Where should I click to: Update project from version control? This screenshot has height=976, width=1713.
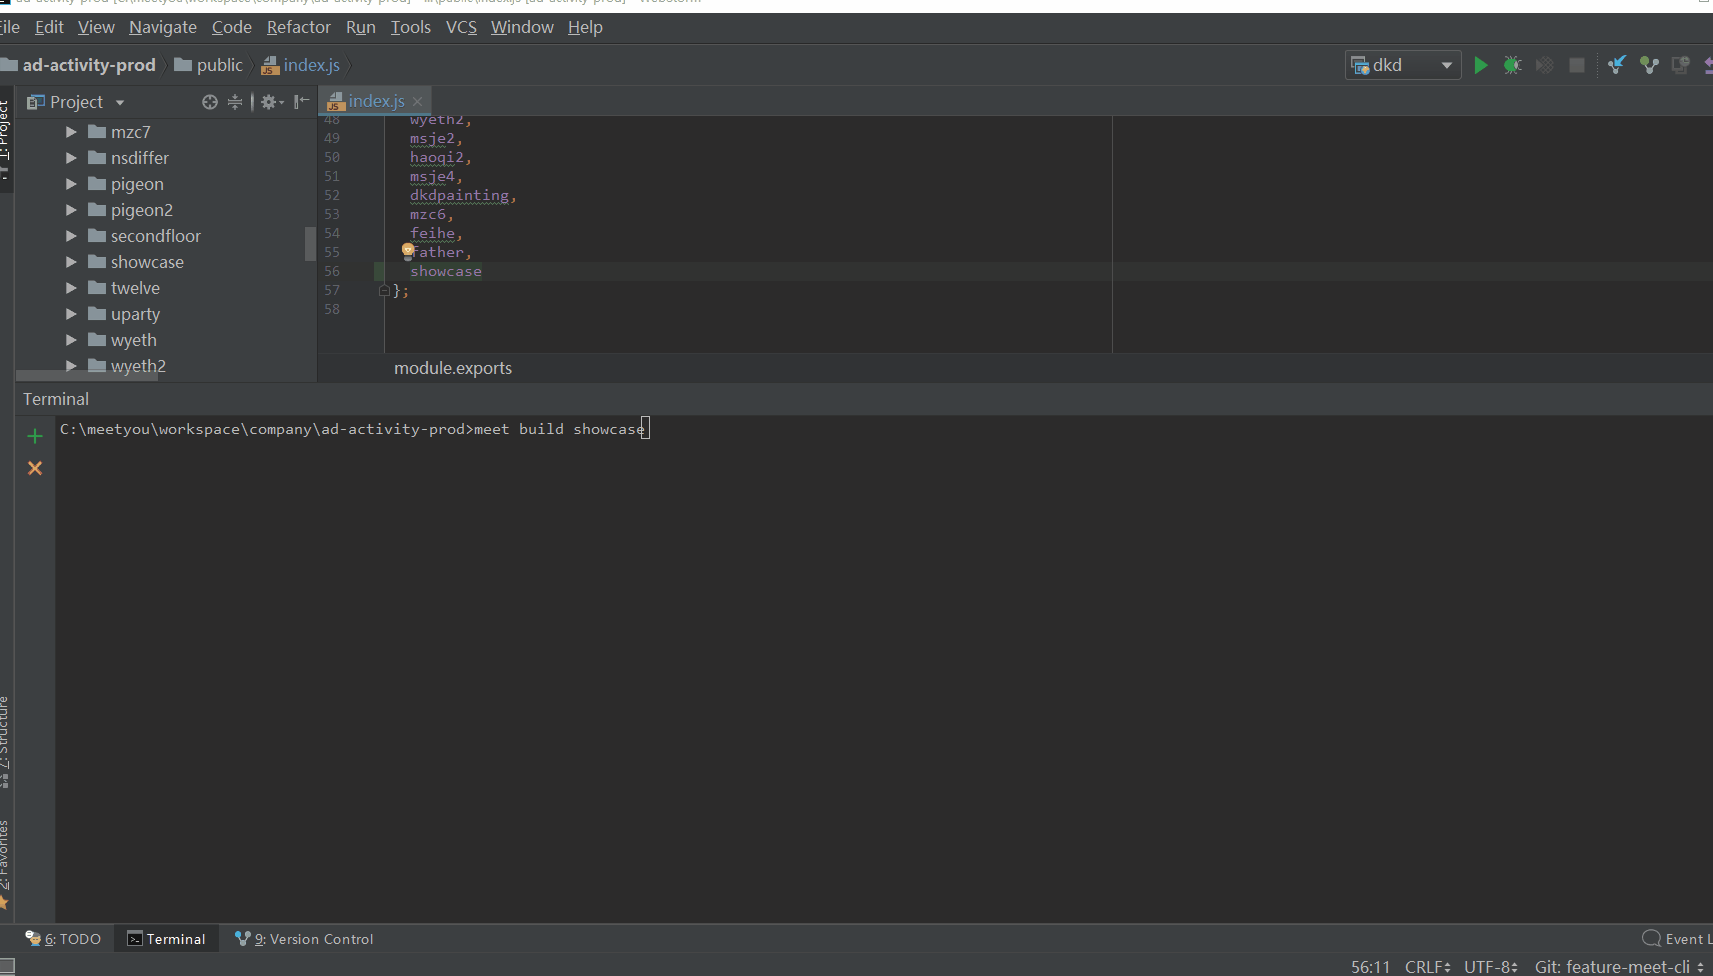coord(1617,65)
